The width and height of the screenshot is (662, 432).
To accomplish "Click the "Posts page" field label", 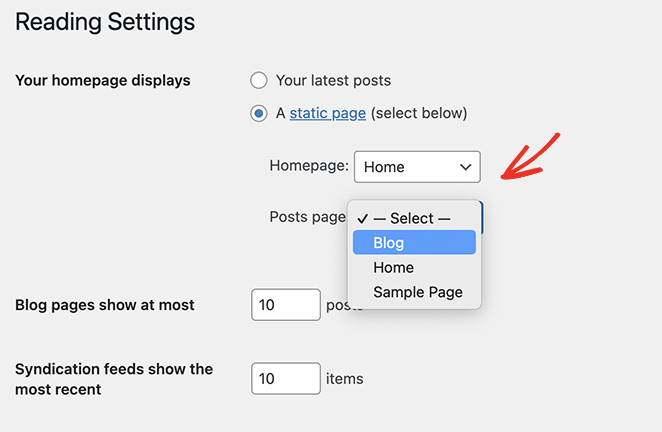I will coord(307,217).
